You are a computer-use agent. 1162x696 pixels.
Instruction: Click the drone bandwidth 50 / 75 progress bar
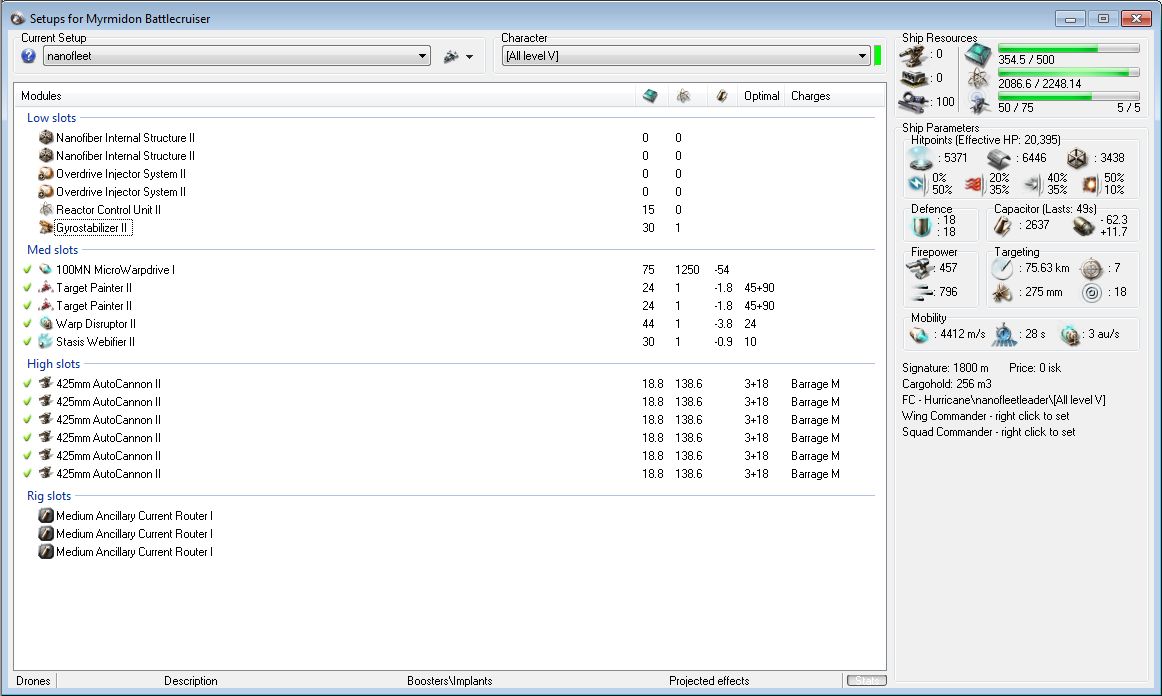click(x=1068, y=96)
